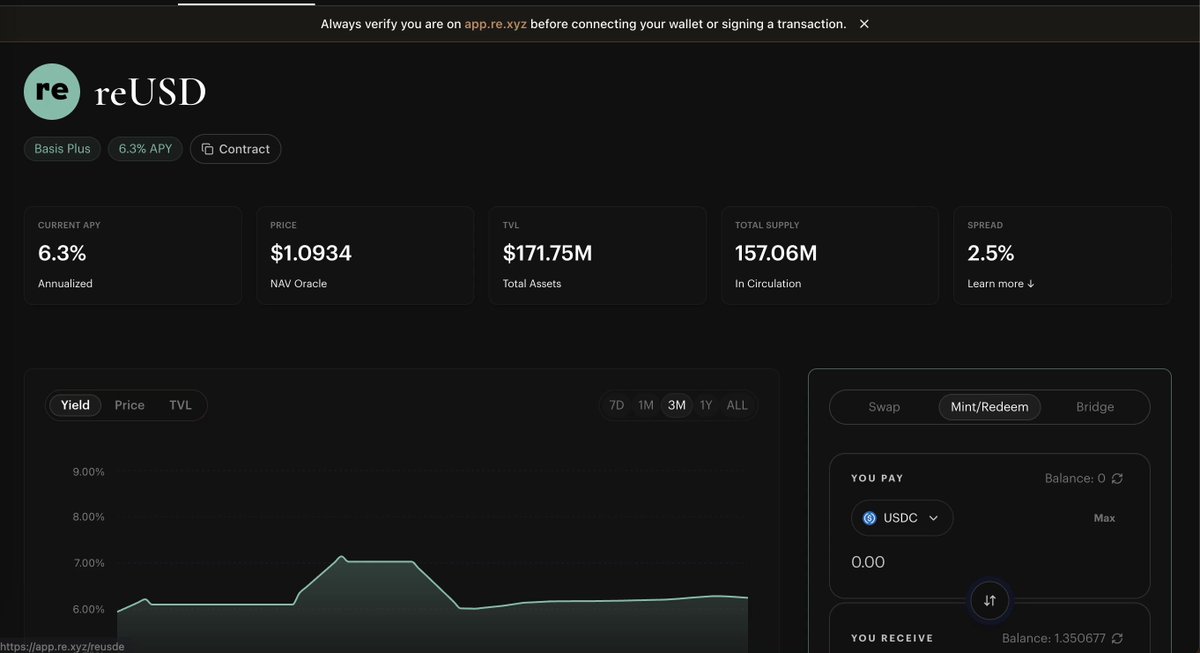Click the Basis Plus tag
The width and height of the screenshot is (1200, 653).
pyautogui.click(x=62, y=149)
